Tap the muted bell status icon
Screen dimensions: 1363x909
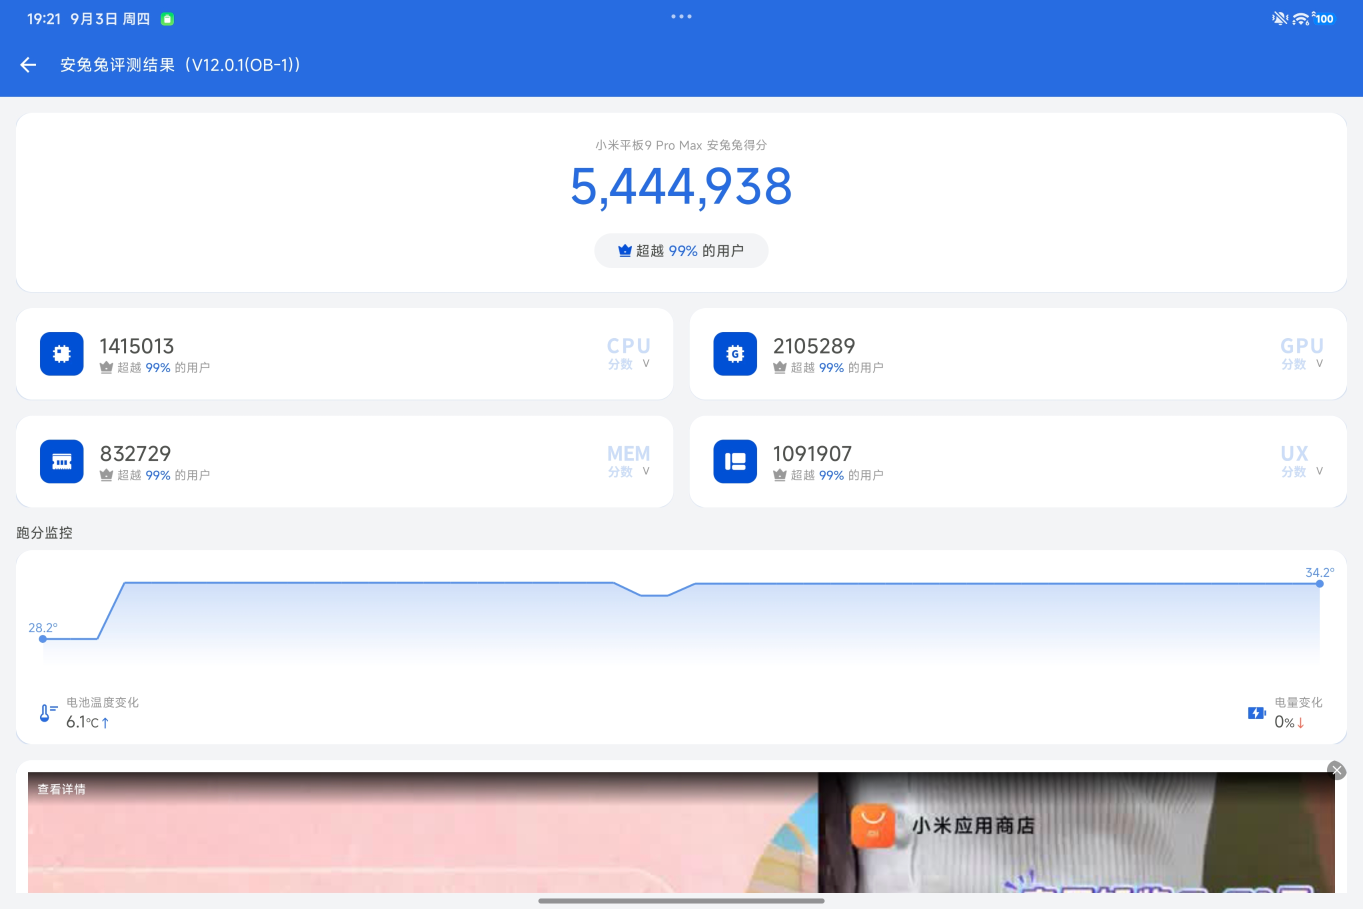tap(1280, 18)
